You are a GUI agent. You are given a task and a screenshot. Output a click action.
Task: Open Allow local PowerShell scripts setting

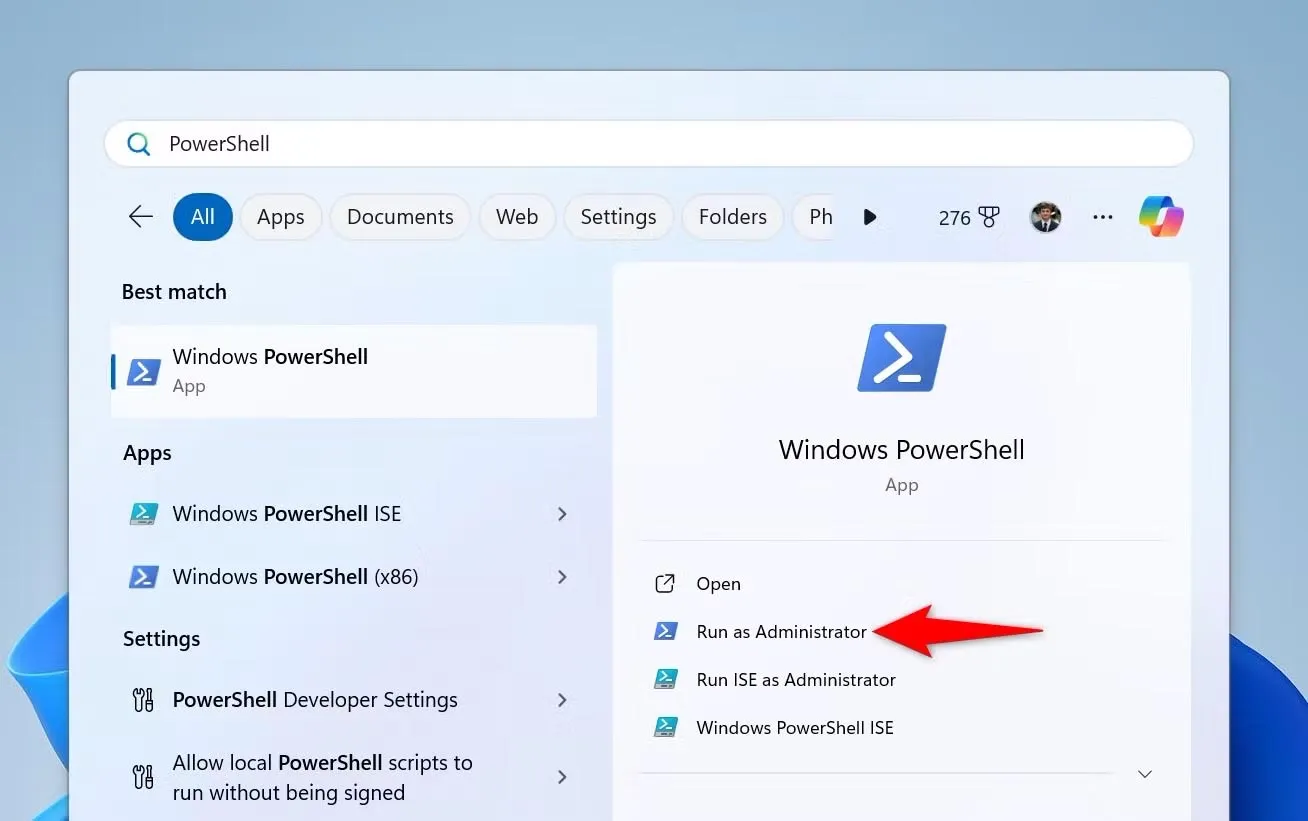[x=354, y=777]
